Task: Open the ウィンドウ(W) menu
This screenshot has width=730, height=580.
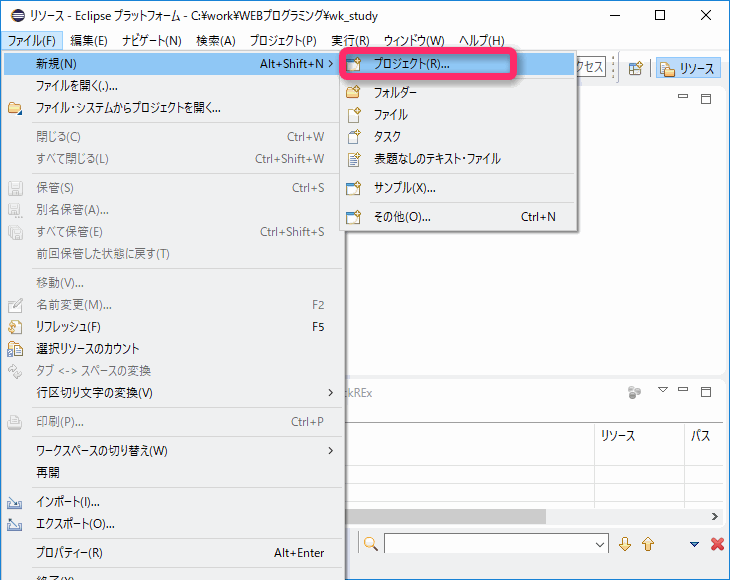Action: 414,40
